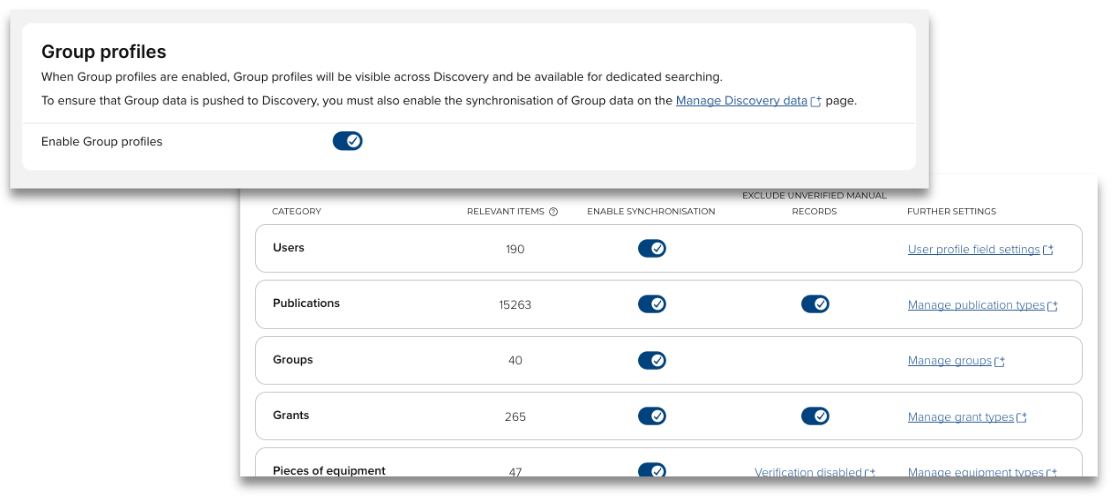This screenshot has width=1118, height=504.
Task: Click external-link icon beside Manage publication types
Action: click(x=1052, y=306)
